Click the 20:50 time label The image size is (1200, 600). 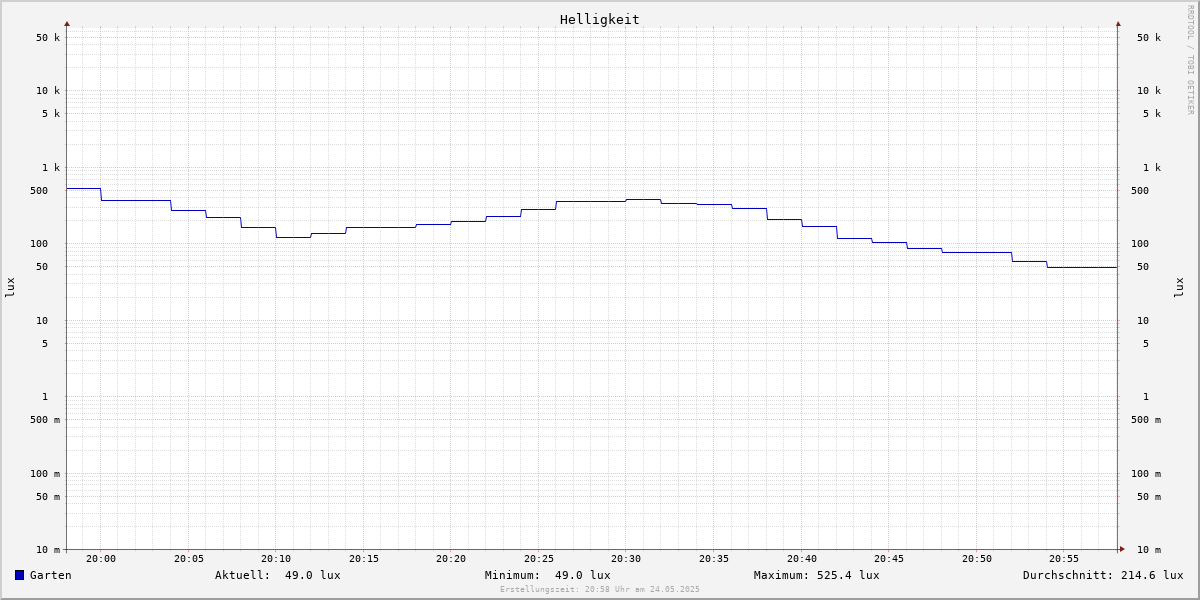(x=977, y=559)
